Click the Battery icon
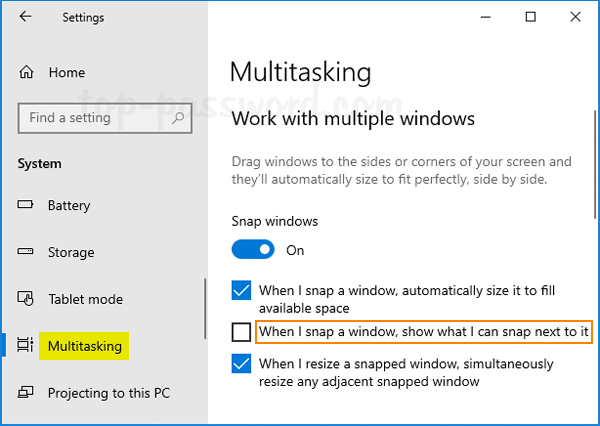The width and height of the screenshot is (600, 426). tap(26, 206)
